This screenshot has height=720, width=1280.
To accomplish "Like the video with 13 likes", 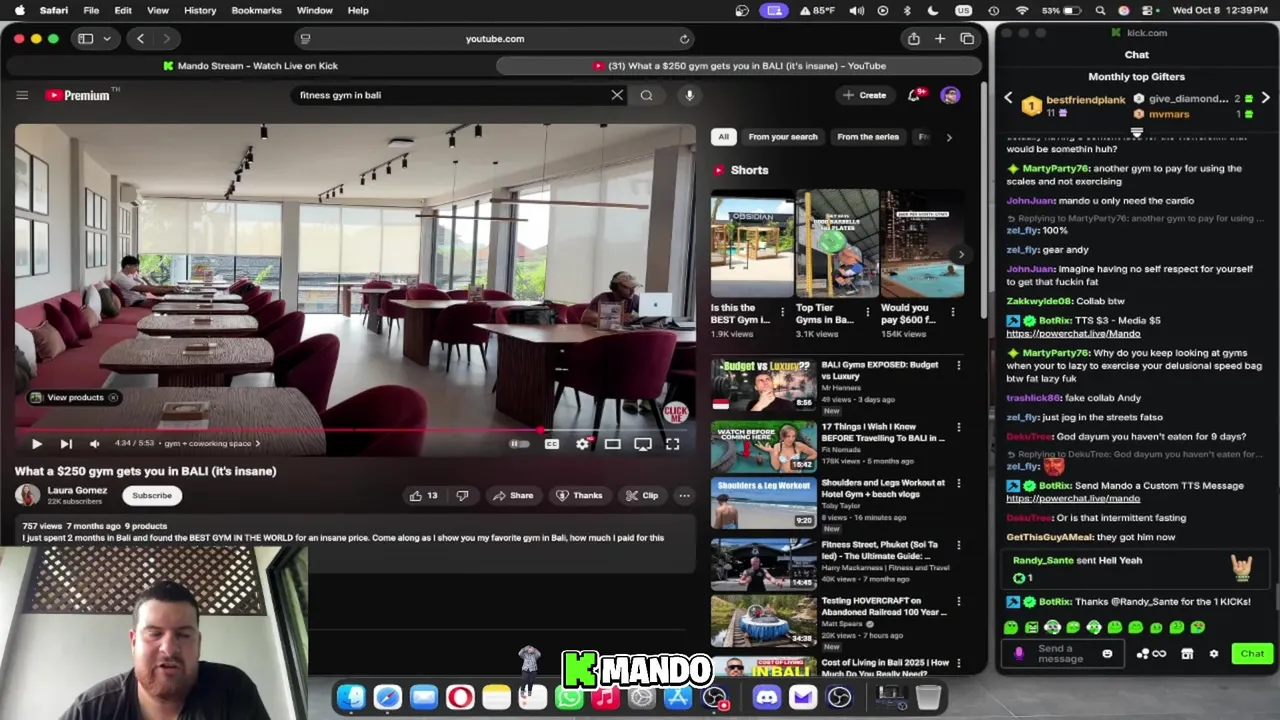I will pos(424,495).
